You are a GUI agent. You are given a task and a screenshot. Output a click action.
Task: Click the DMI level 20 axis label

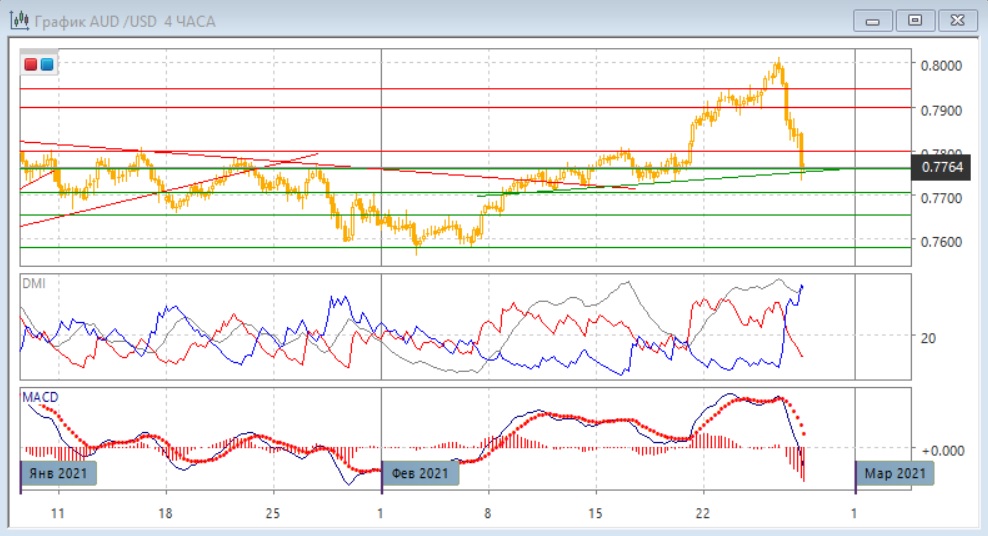click(928, 338)
